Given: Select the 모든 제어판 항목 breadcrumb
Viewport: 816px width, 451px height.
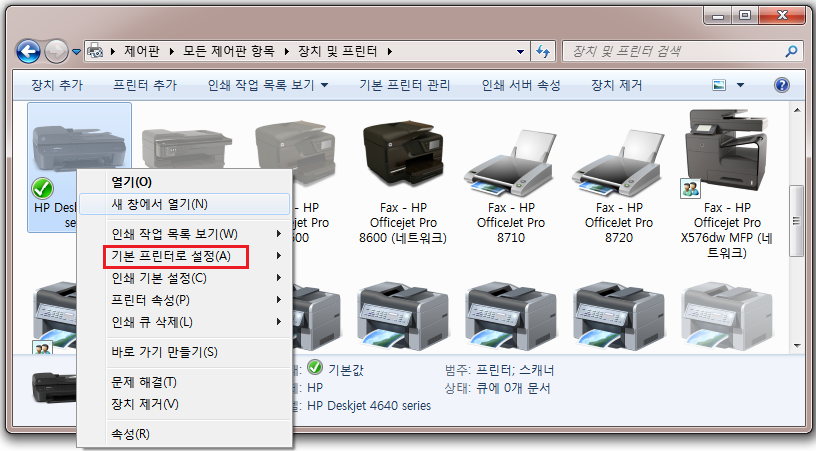Looking at the screenshot, I should (x=228, y=51).
